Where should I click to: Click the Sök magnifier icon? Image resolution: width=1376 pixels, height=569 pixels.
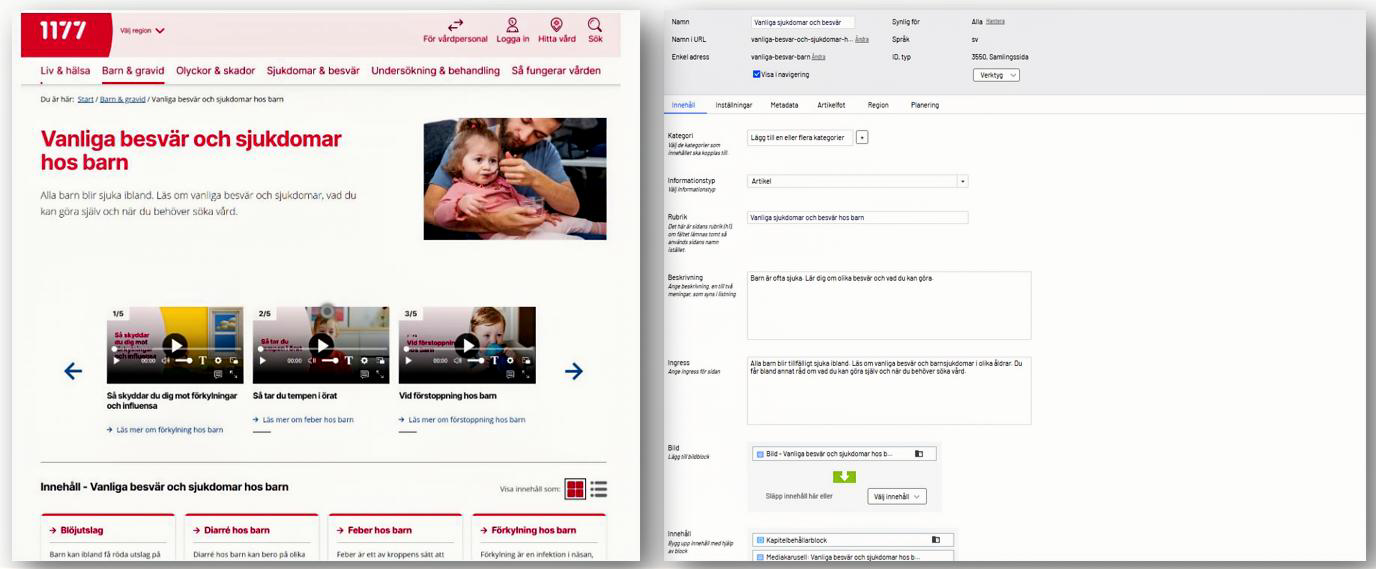coord(595,25)
